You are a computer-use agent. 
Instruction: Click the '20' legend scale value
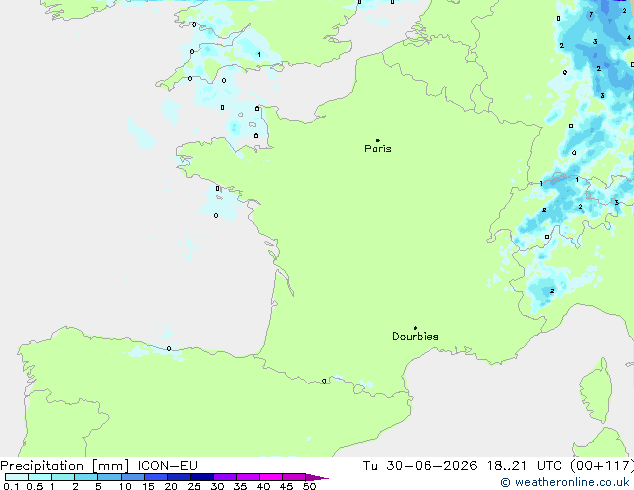point(171,486)
